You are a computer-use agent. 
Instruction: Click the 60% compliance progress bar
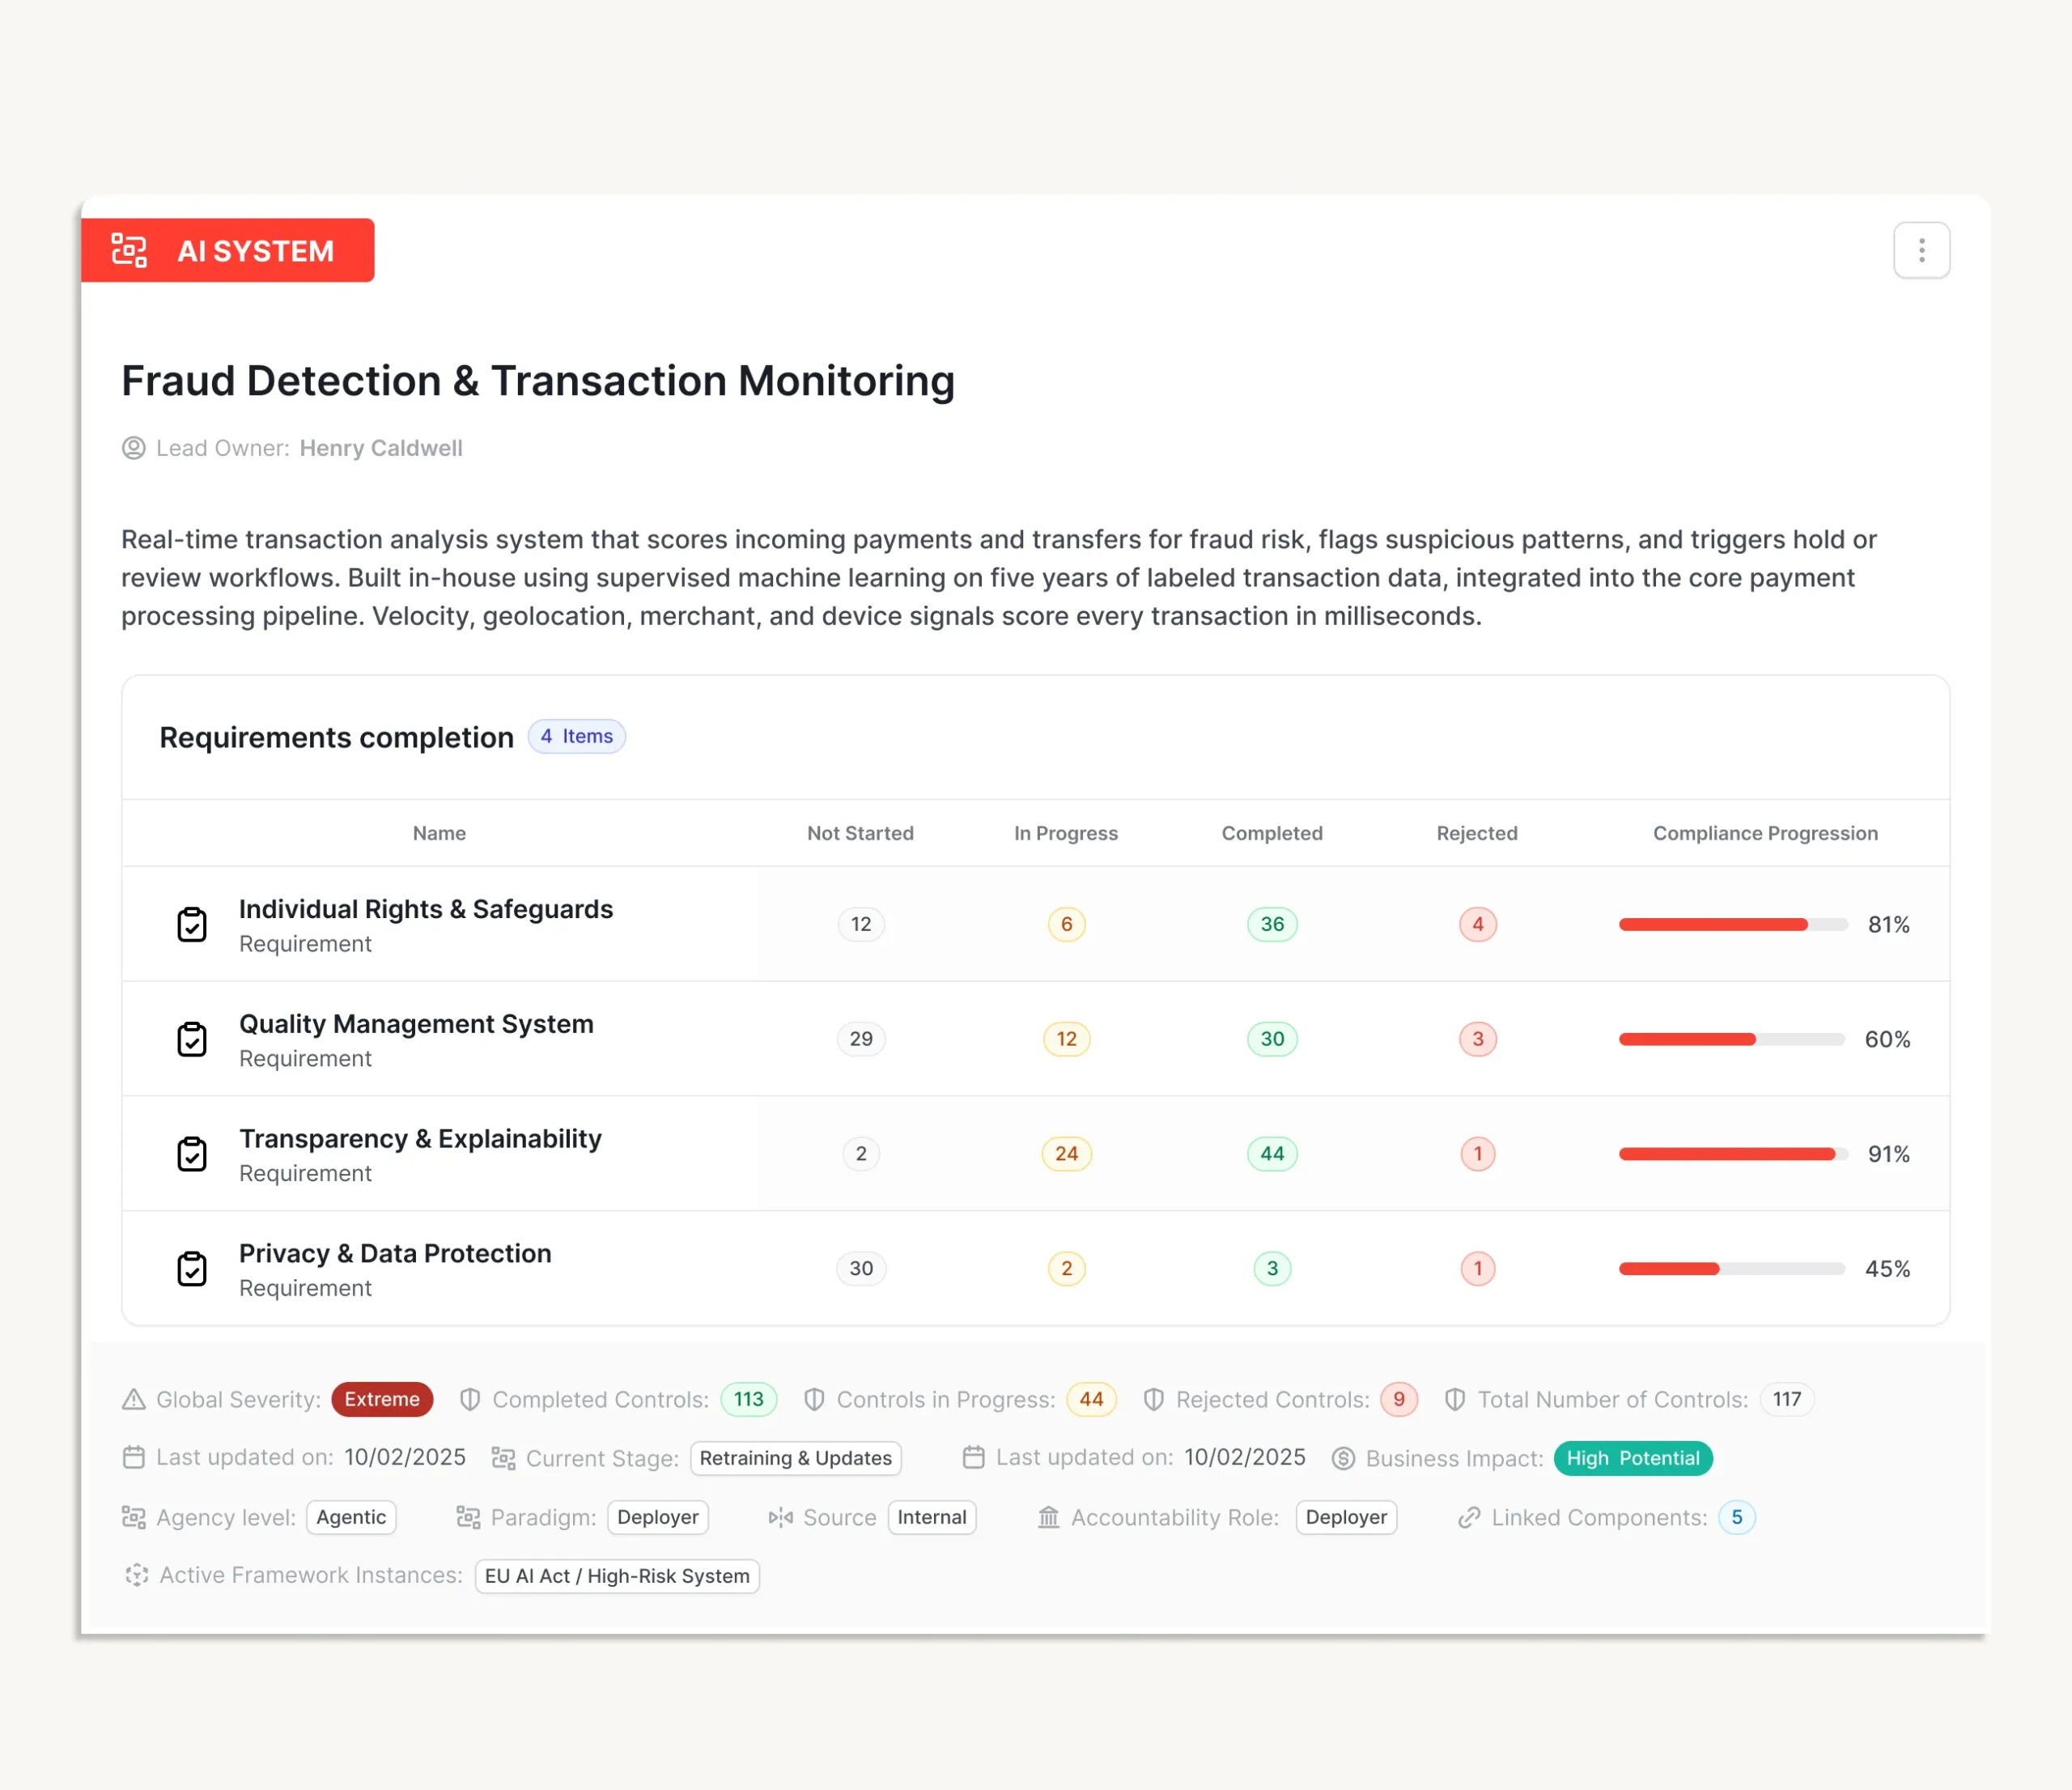pos(1732,1039)
